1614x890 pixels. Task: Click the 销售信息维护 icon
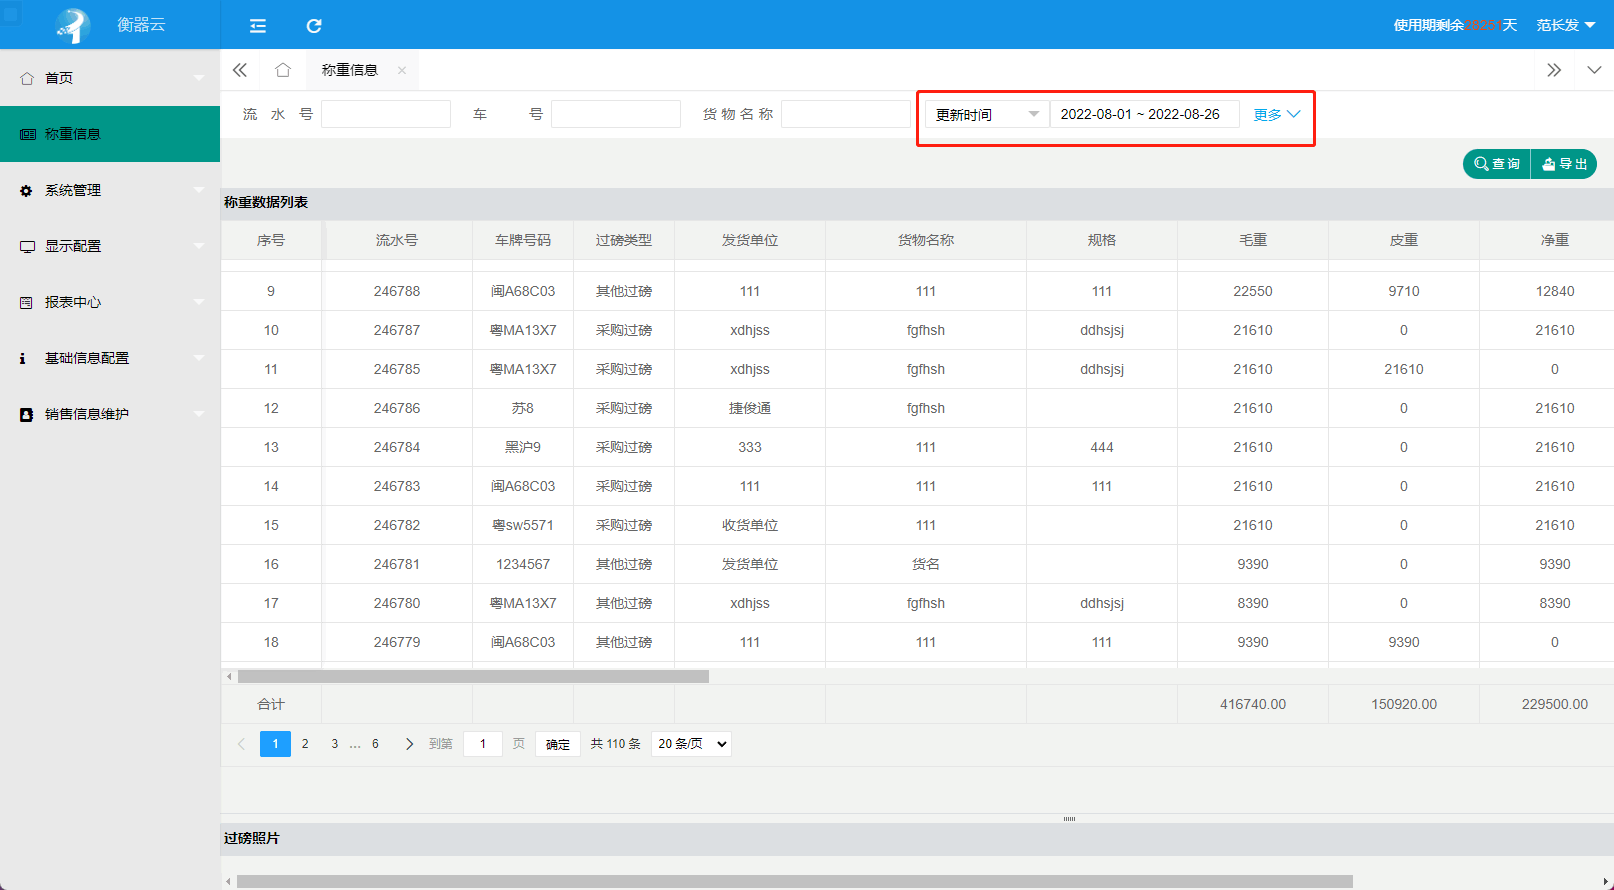coord(26,414)
